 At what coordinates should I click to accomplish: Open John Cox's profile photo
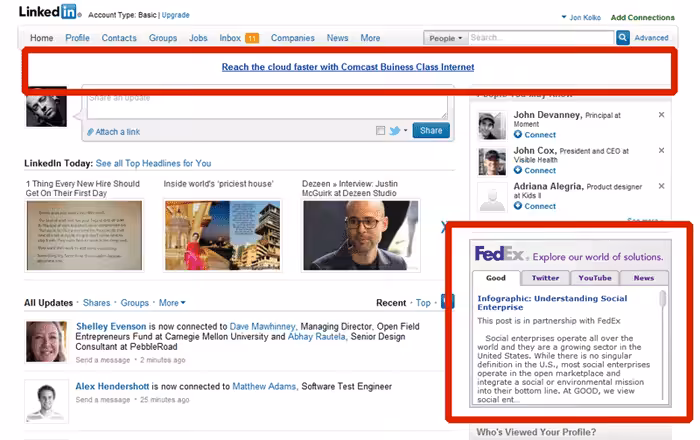(492, 162)
